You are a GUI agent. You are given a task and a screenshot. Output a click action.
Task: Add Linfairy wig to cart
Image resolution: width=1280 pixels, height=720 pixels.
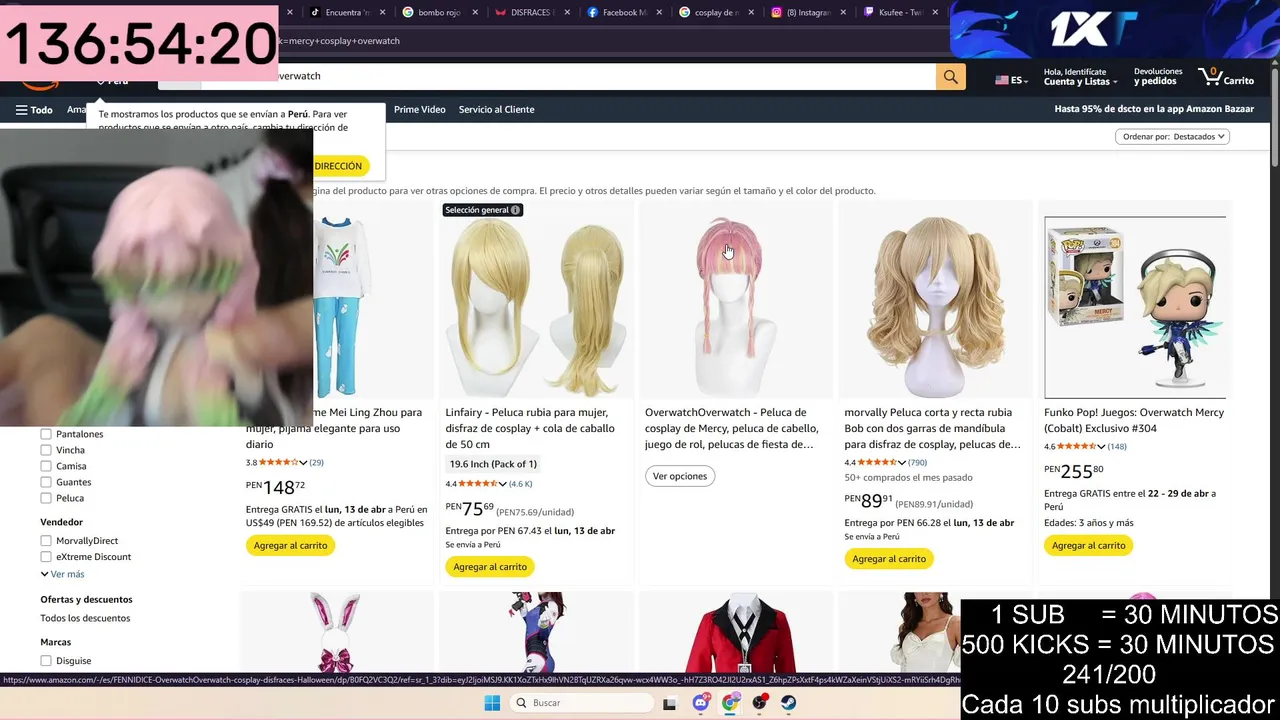coord(490,567)
